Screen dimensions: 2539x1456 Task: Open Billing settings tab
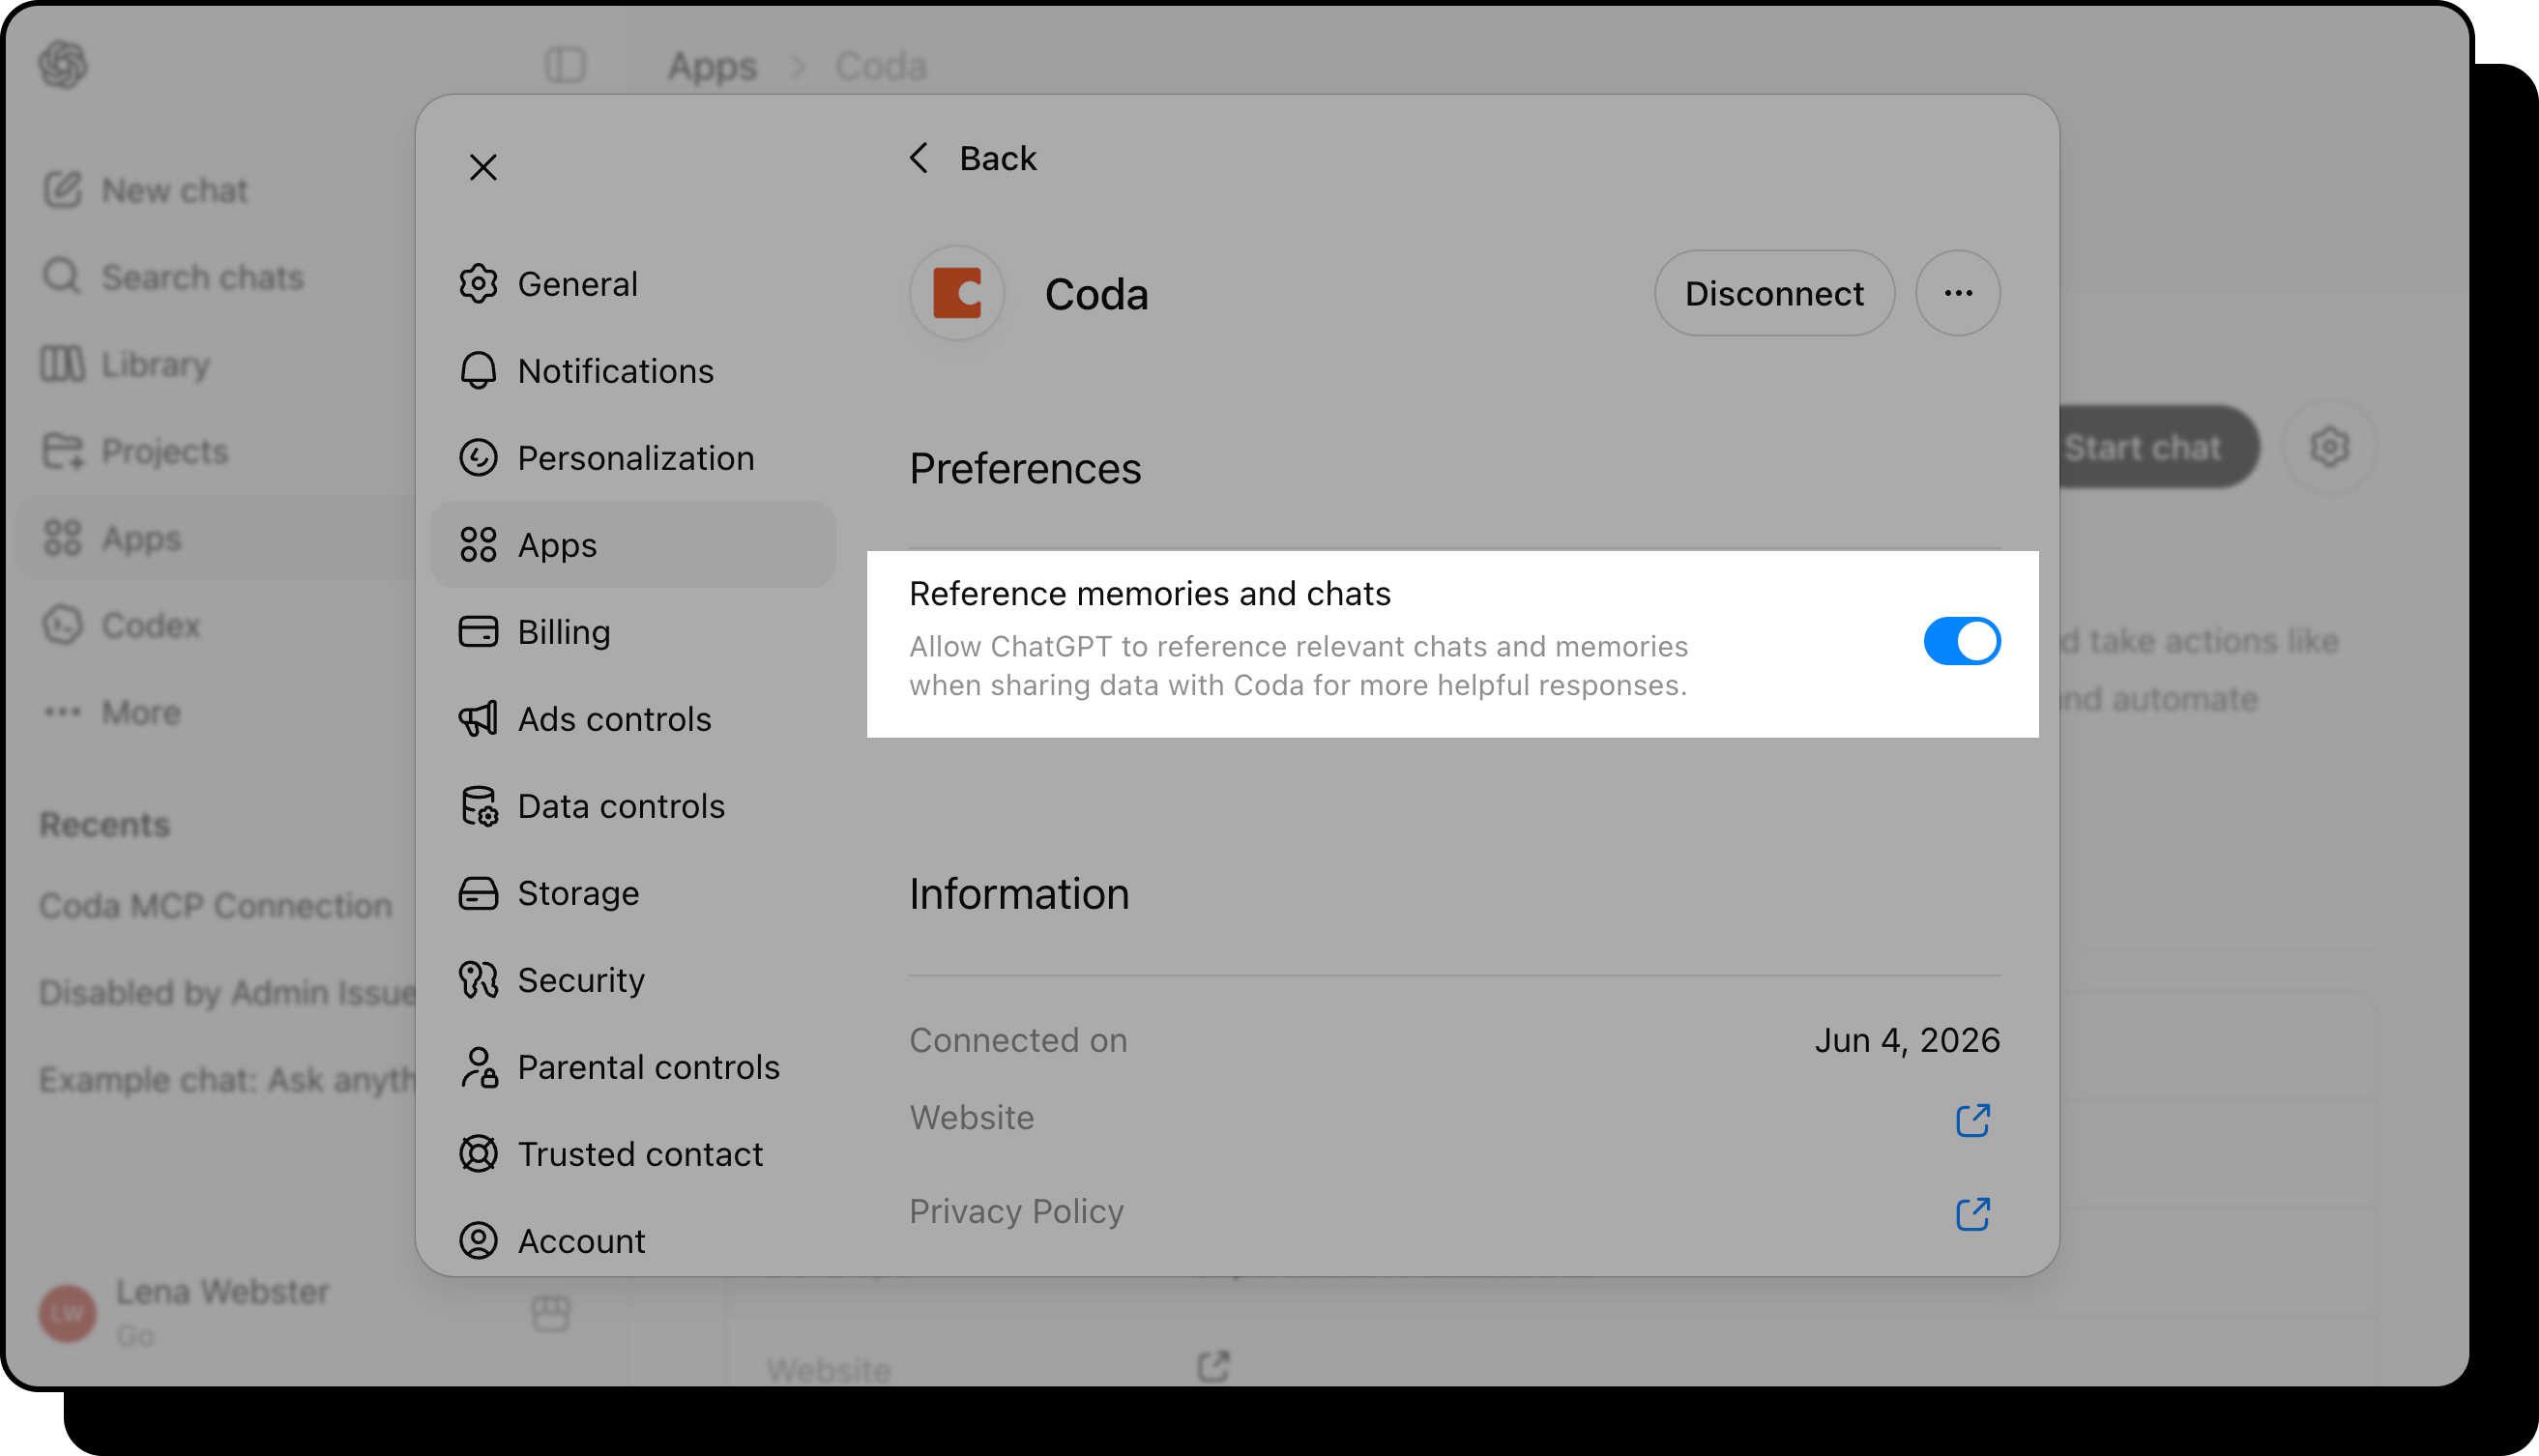point(633,632)
